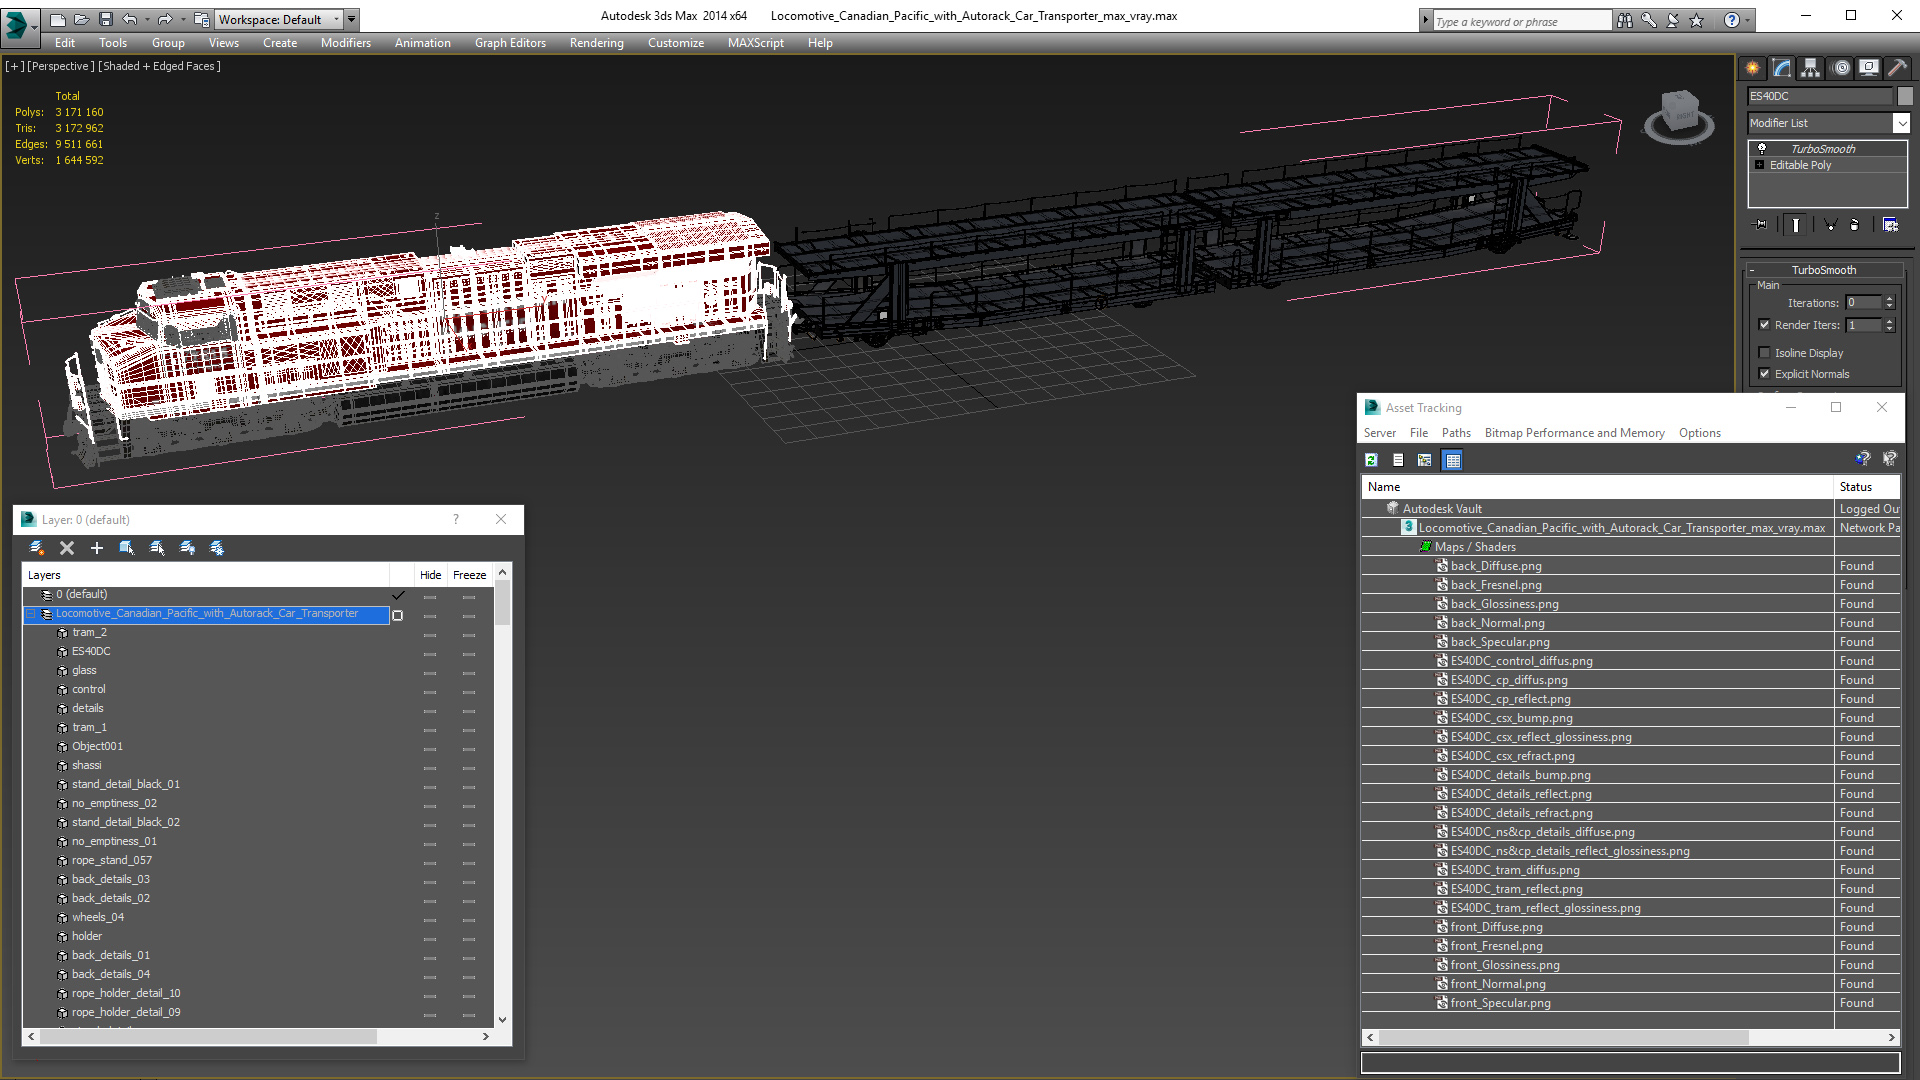This screenshot has height=1080, width=1920.
Task: Click Configure Modifier Sets icon
Action: 1890,225
